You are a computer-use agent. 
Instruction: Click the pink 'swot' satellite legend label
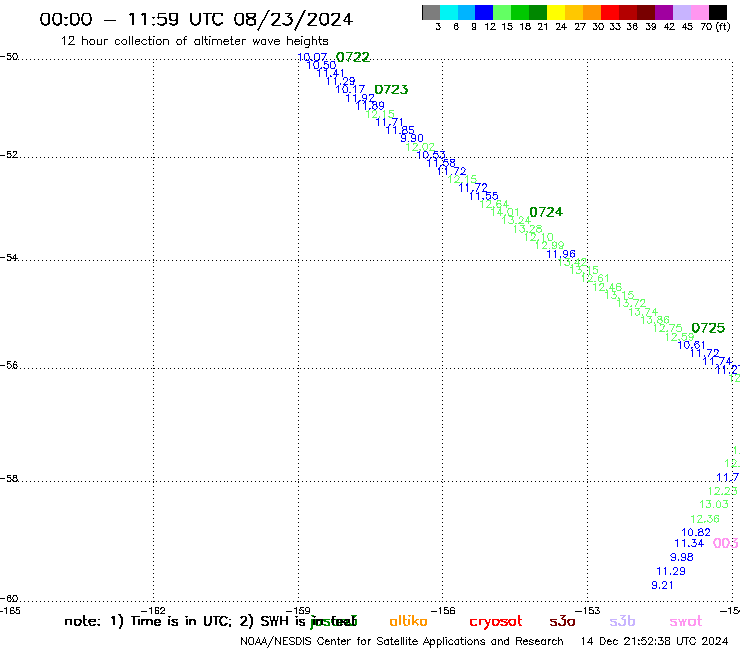coord(686,622)
